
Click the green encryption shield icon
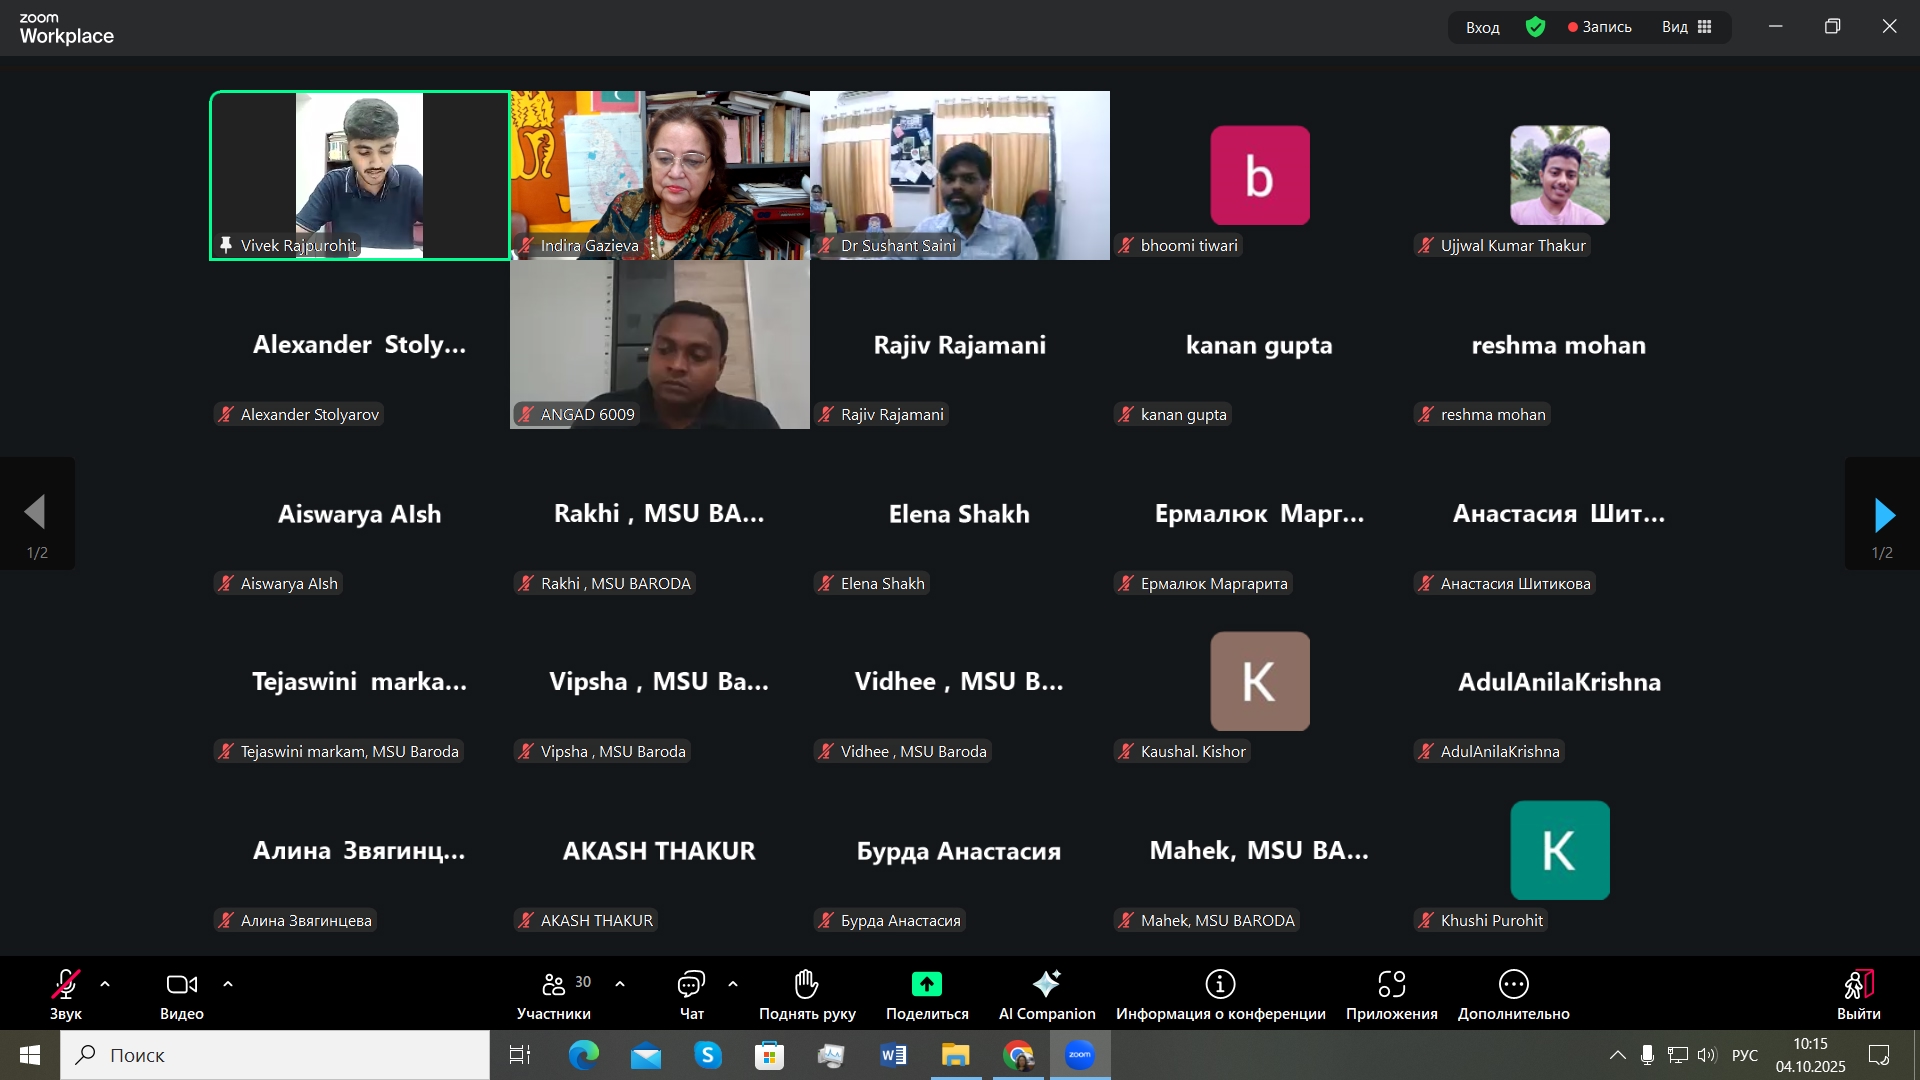1535,27
